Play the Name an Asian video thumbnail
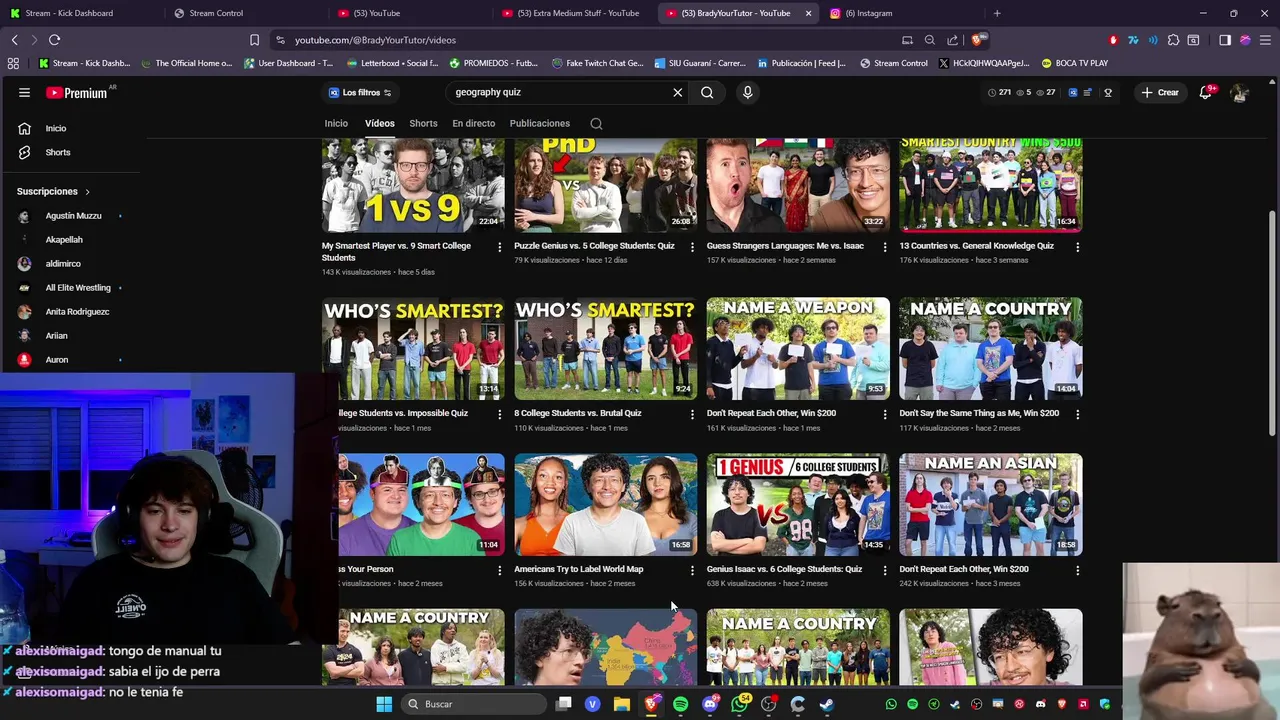 pyautogui.click(x=990, y=504)
